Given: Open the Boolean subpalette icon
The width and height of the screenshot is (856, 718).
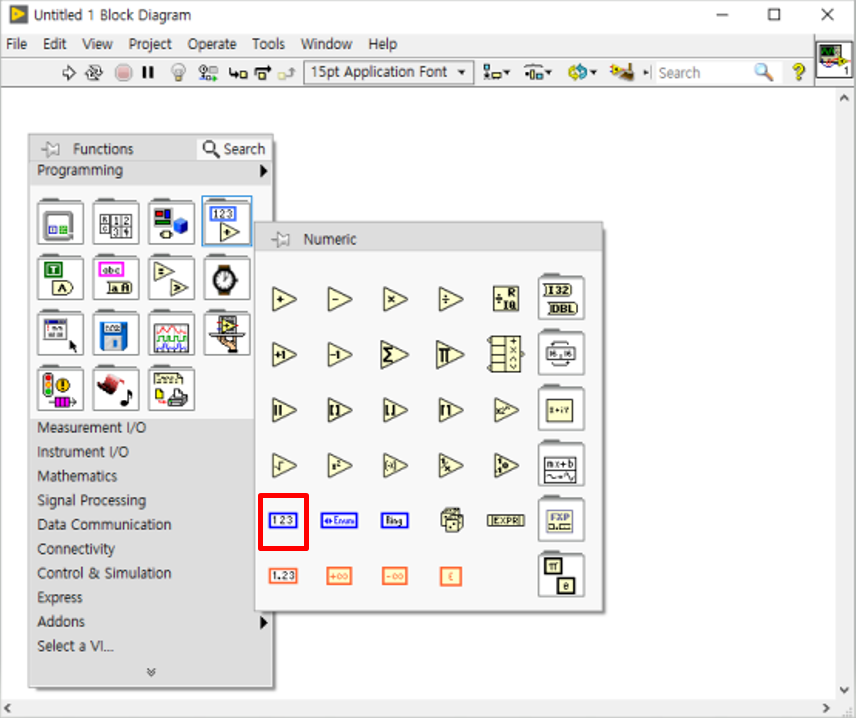Looking at the screenshot, I should 61,277.
